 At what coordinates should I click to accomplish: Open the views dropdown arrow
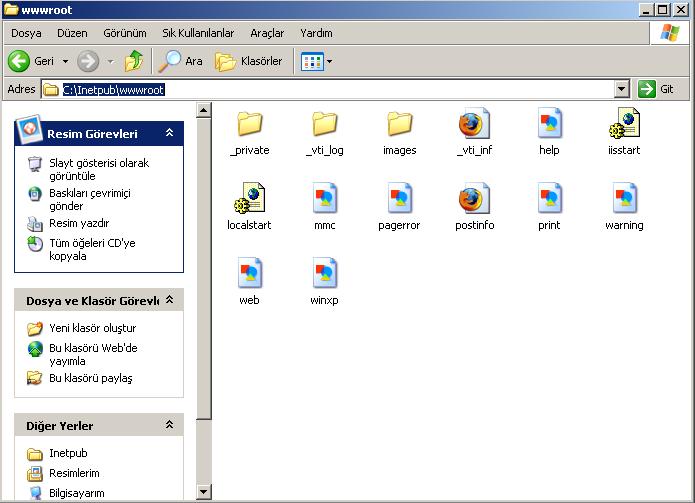coord(329,62)
